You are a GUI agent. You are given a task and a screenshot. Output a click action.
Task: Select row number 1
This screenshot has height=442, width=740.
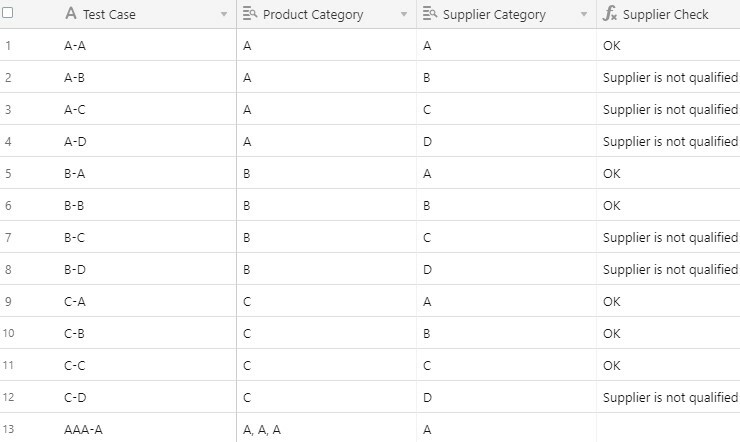point(8,46)
